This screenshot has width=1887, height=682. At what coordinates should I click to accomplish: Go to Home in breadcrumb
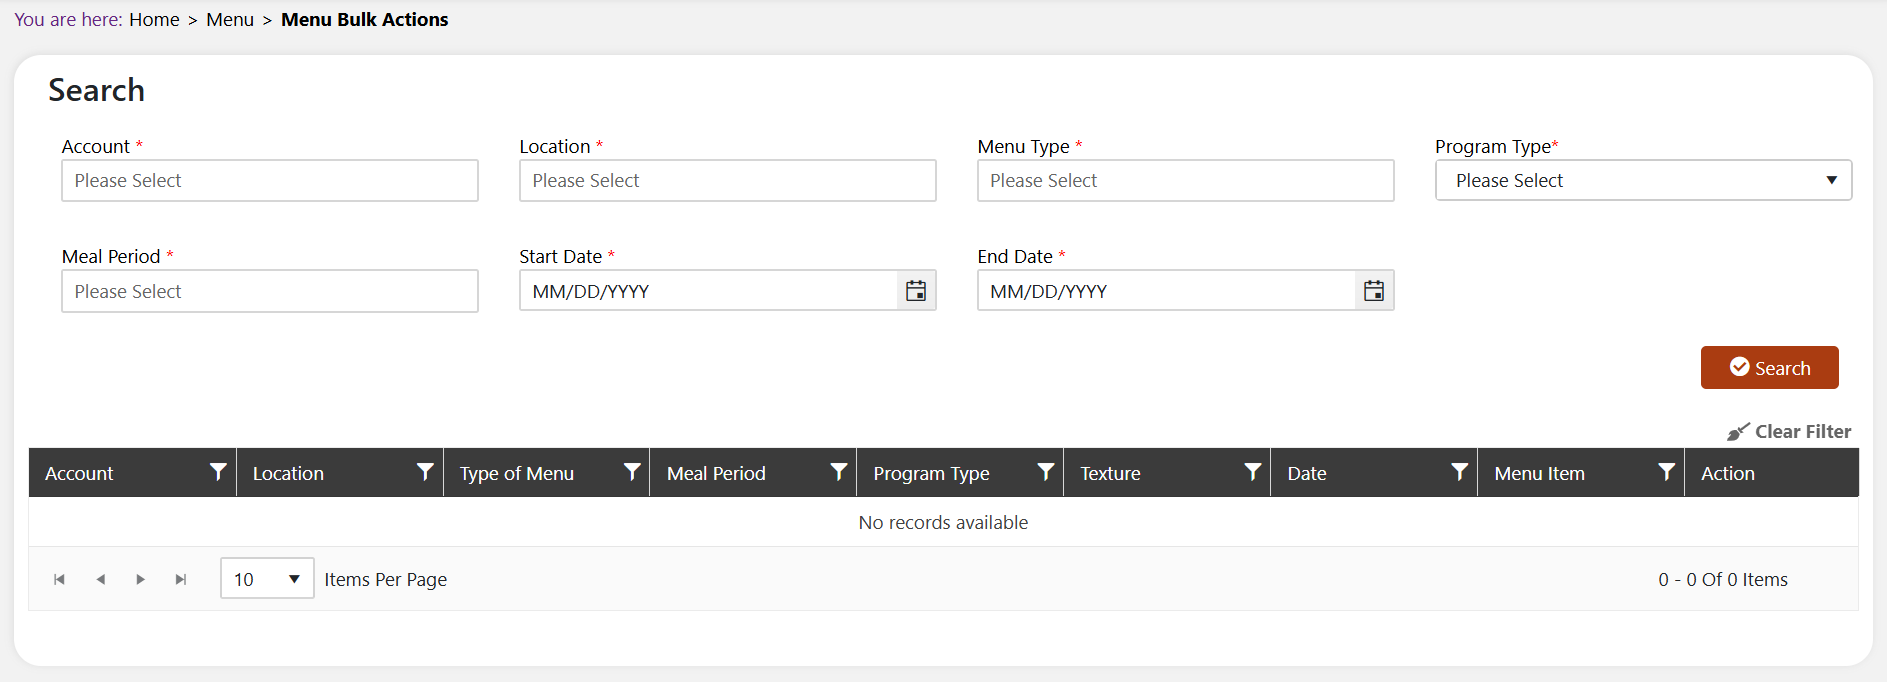pos(154,20)
